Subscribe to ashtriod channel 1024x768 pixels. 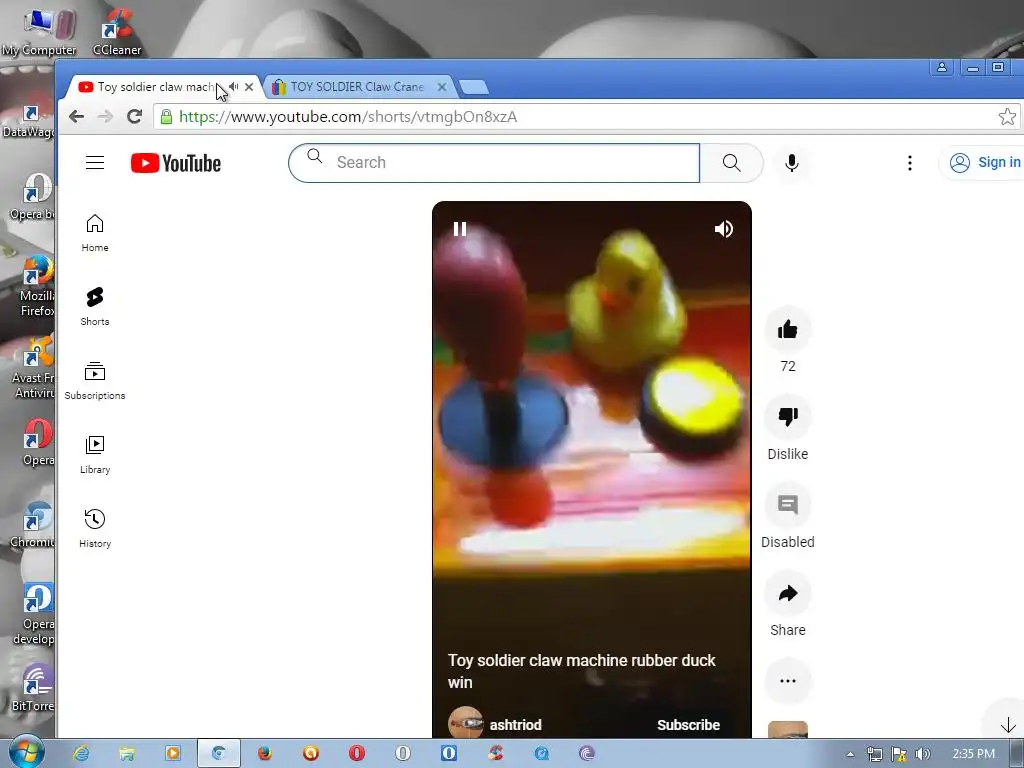(688, 725)
